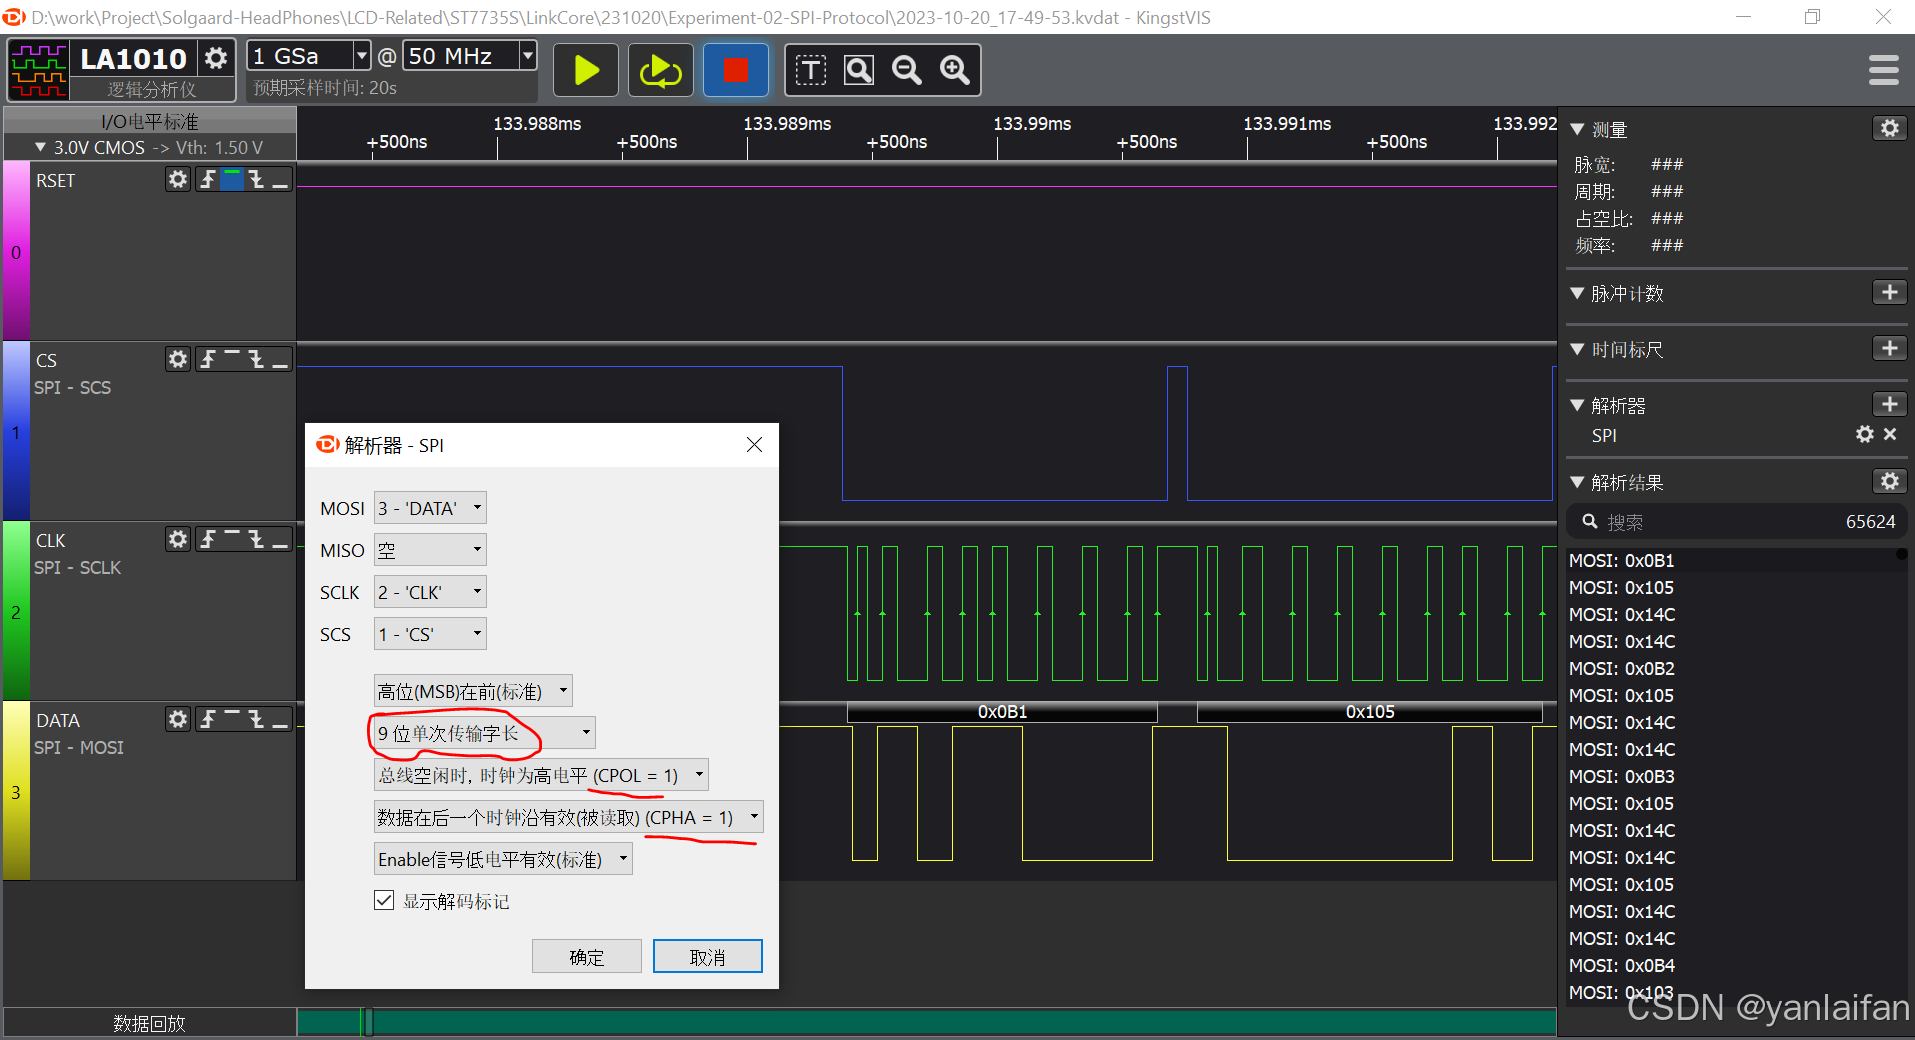Remove the SPI decoder from list
Image resolution: width=1915 pixels, height=1040 pixels.
(1890, 434)
